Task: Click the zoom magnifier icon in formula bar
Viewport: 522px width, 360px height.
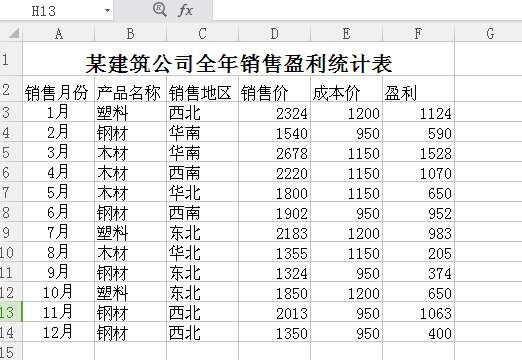Action: pyautogui.click(x=160, y=10)
